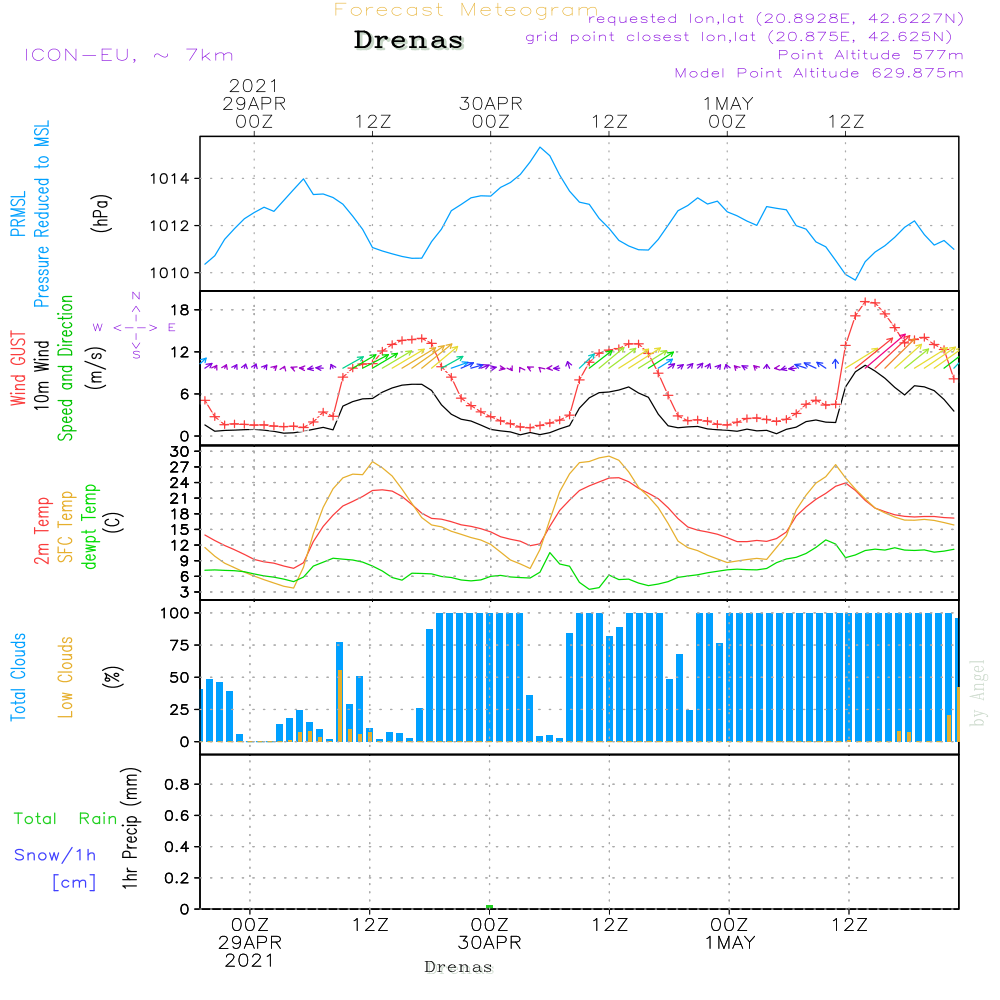The image size is (1000, 1000).
Task: Click the small green rain marker at 30APR 00Z
Action: [489, 907]
